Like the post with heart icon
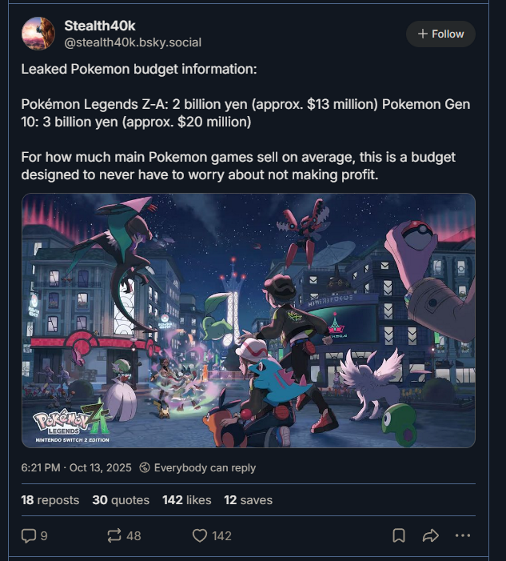 click(200, 536)
